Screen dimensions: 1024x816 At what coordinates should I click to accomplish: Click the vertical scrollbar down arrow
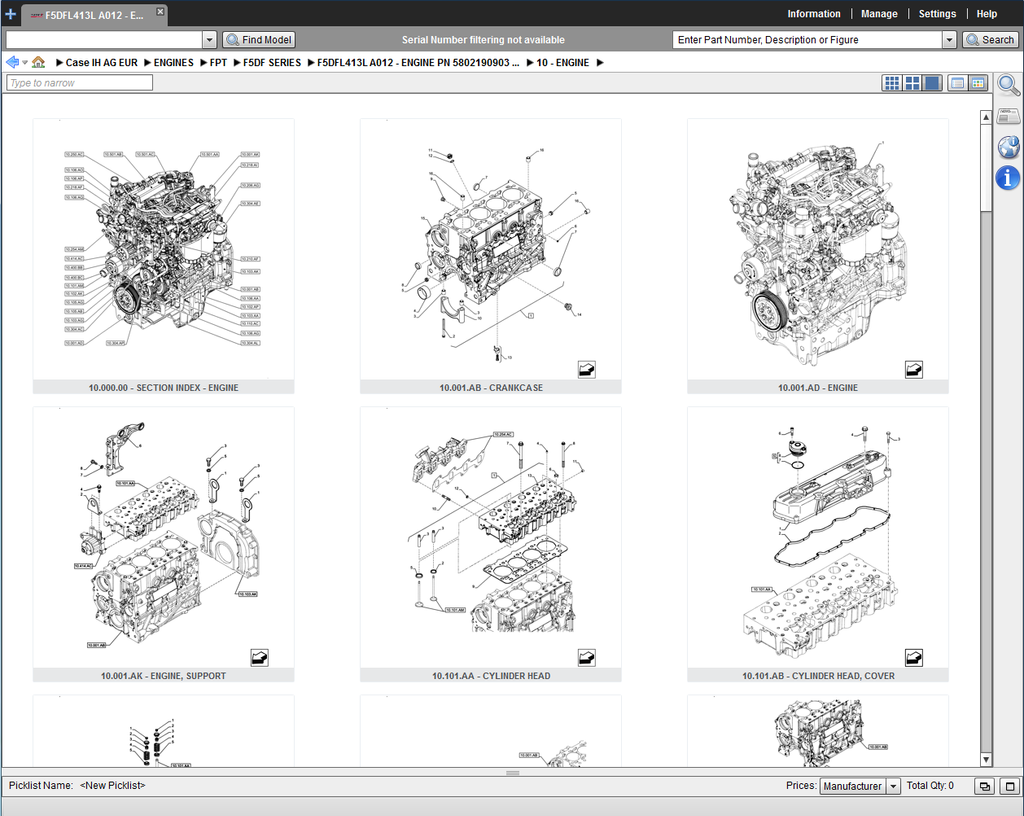tap(986, 759)
